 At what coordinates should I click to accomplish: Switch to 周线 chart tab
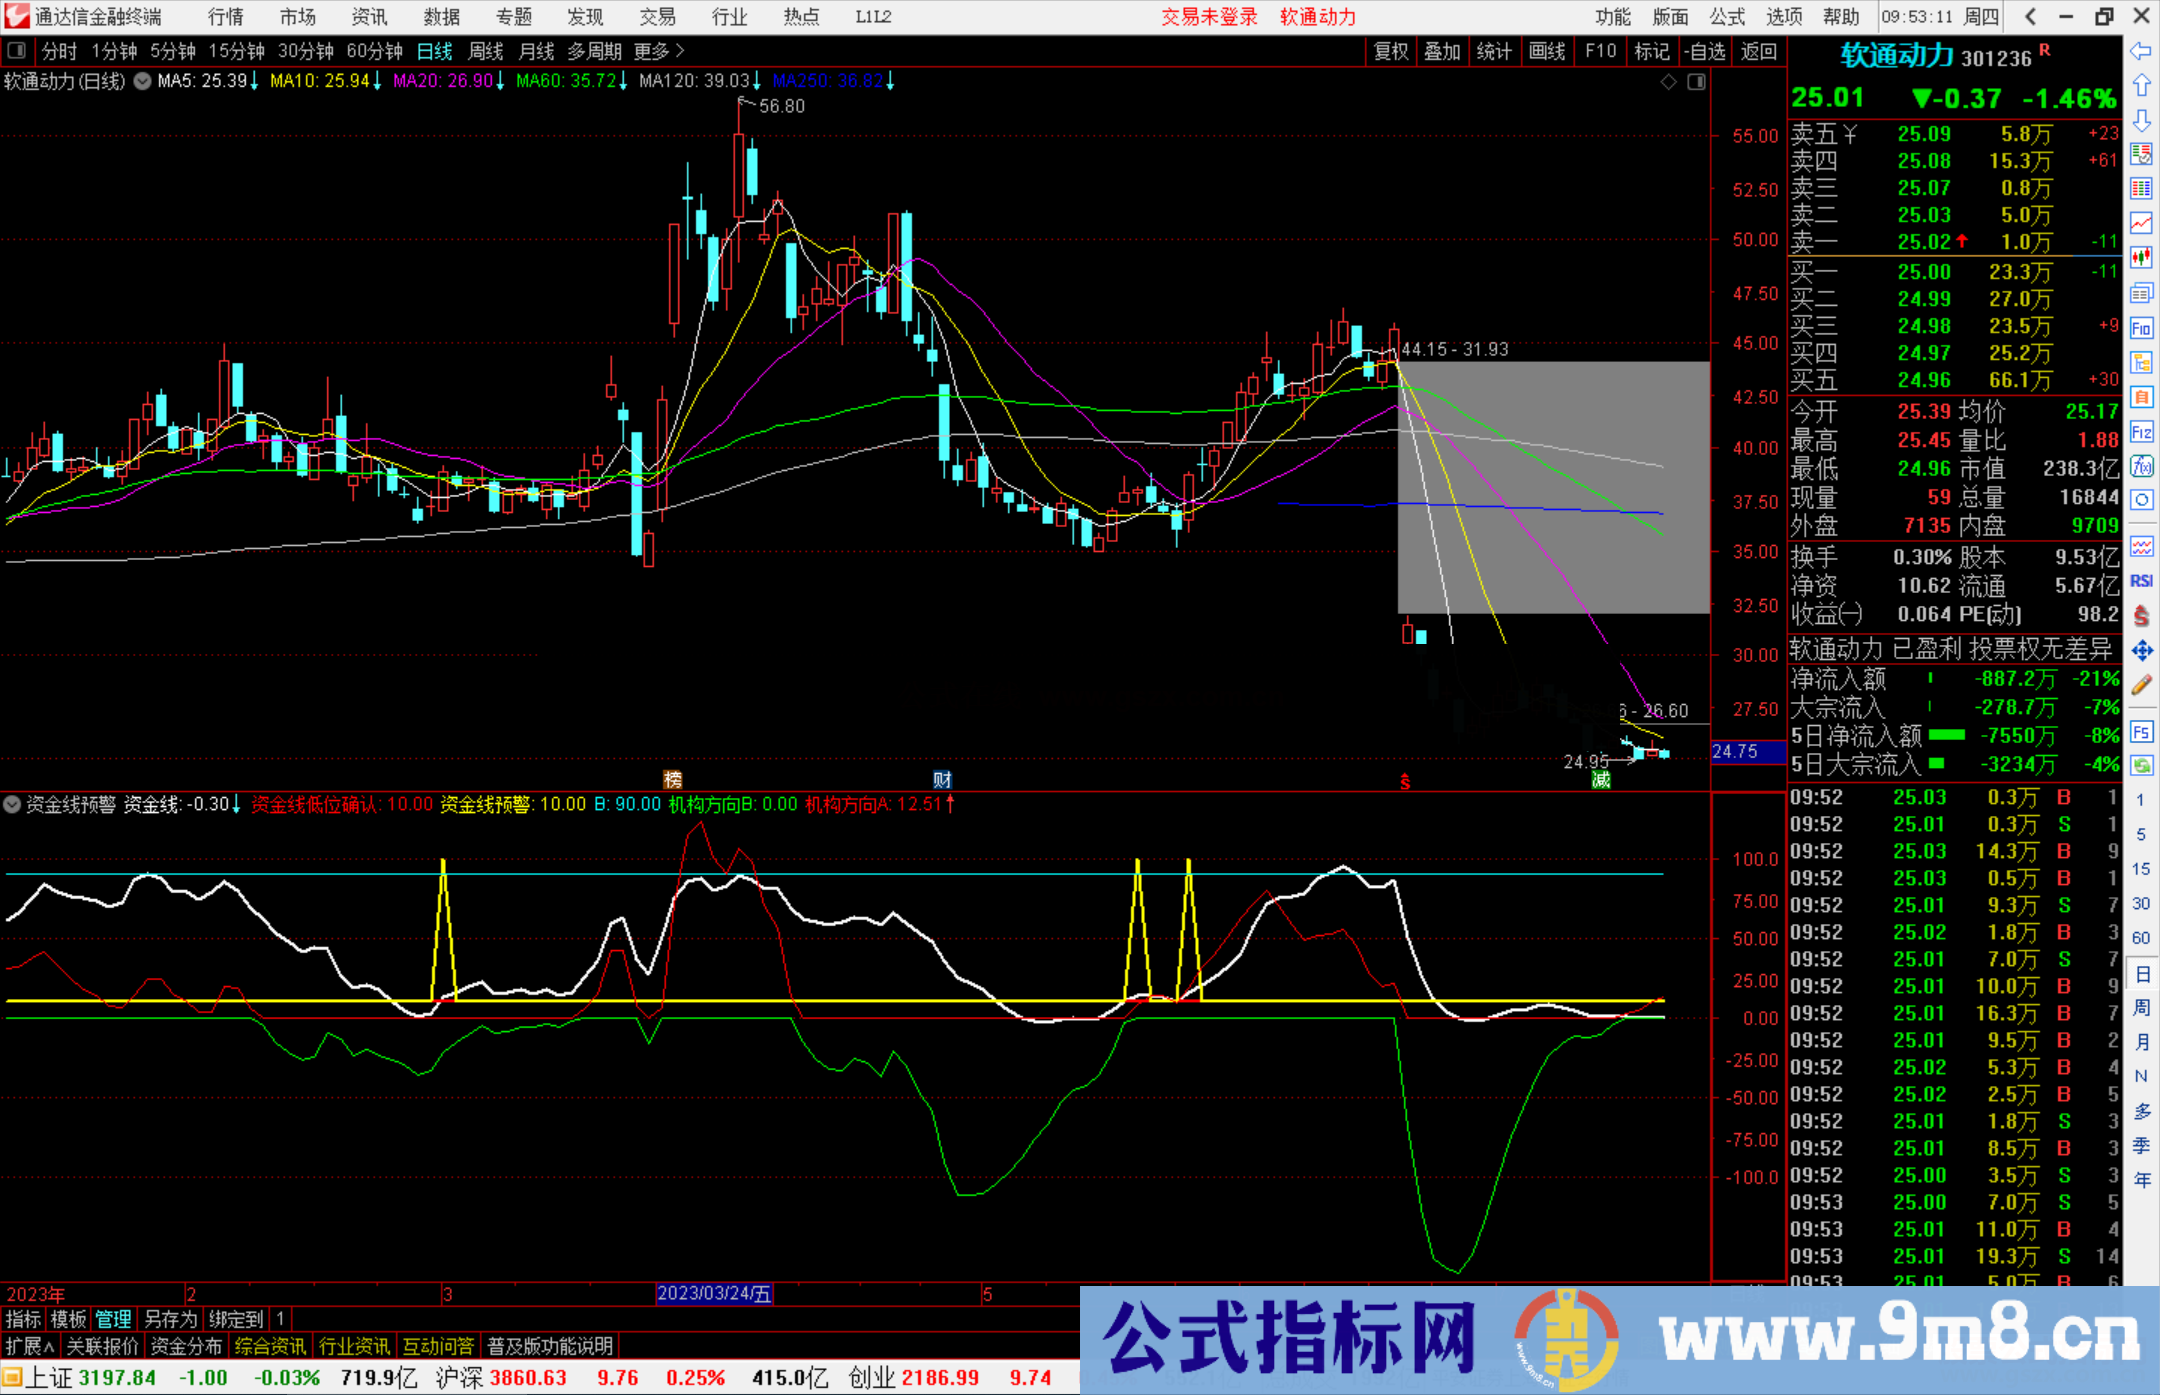pos(486,51)
